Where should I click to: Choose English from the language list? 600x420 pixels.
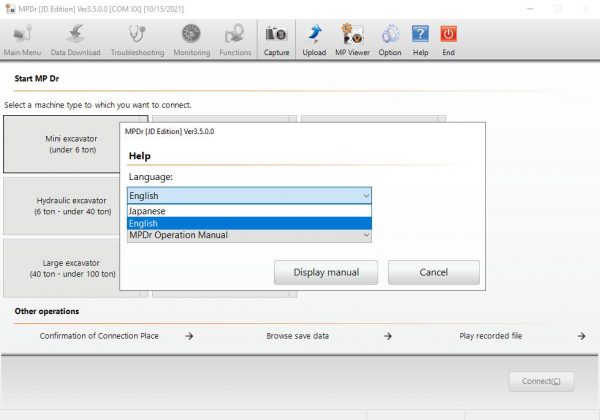point(249,223)
